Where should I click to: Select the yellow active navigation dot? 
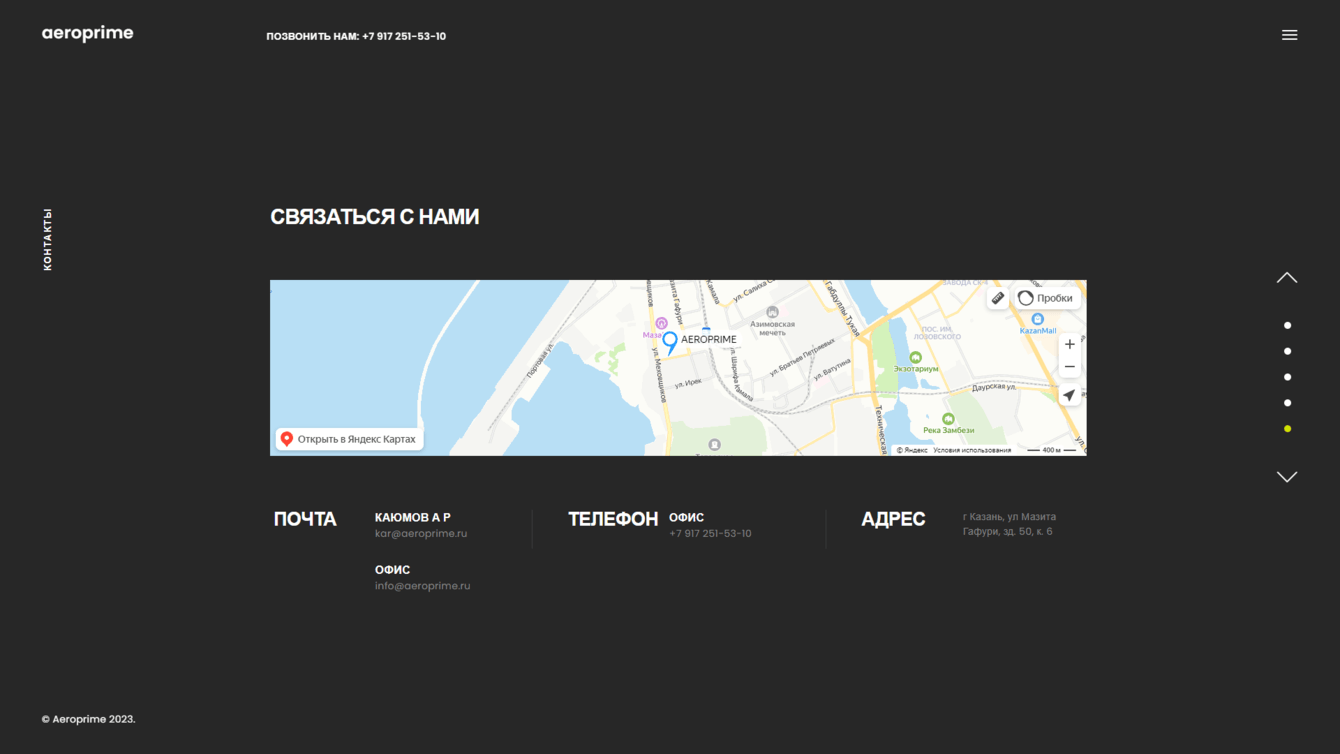(x=1287, y=429)
